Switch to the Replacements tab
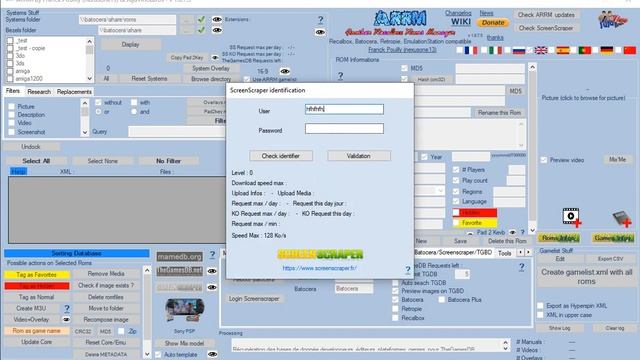640x360 pixels. coord(74,91)
